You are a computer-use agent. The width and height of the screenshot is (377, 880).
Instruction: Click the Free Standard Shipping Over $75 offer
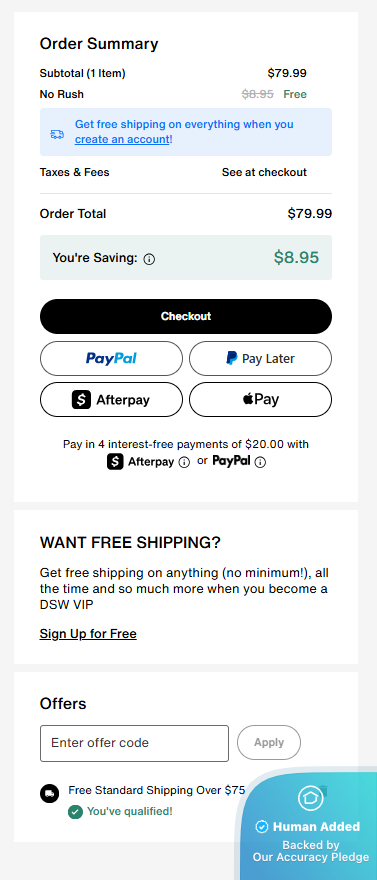click(157, 790)
